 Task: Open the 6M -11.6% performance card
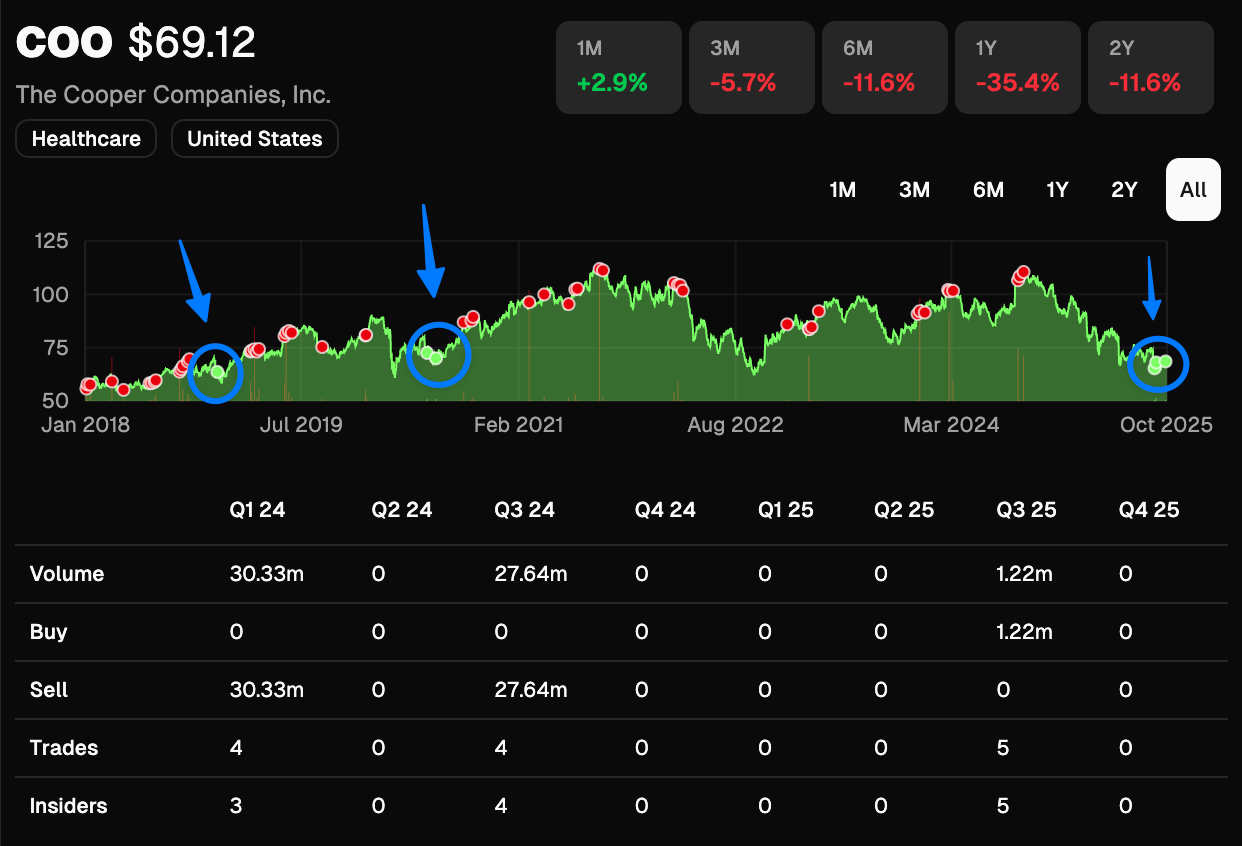point(884,67)
